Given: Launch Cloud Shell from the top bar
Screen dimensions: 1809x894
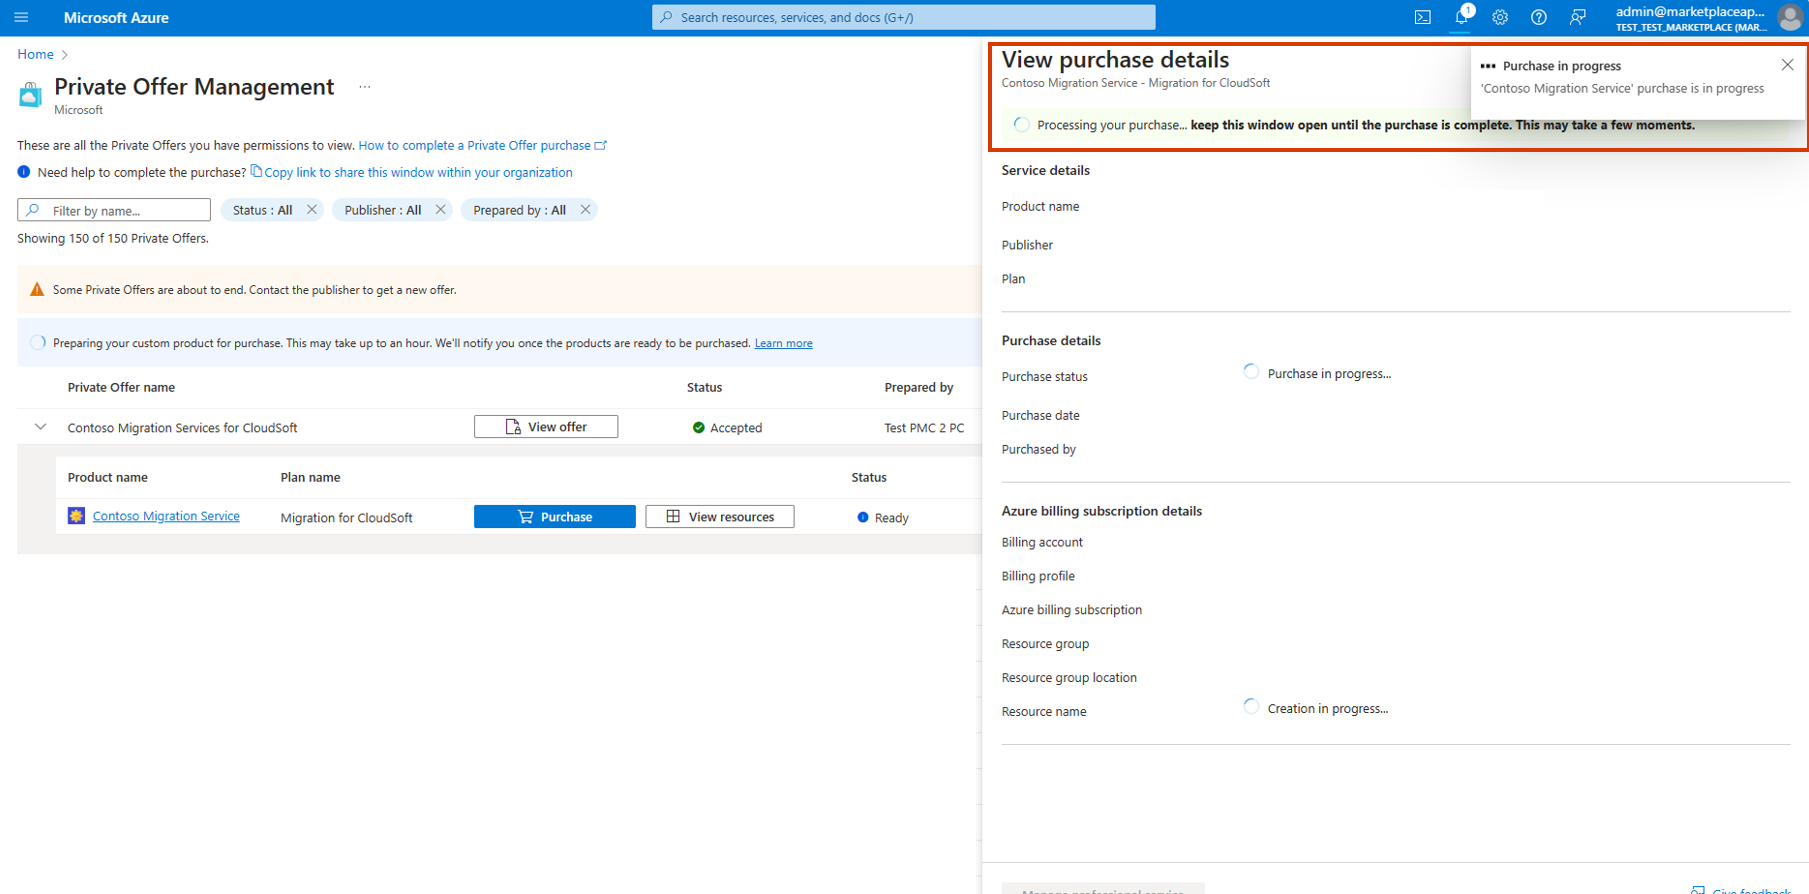Looking at the screenshot, I should (x=1422, y=17).
